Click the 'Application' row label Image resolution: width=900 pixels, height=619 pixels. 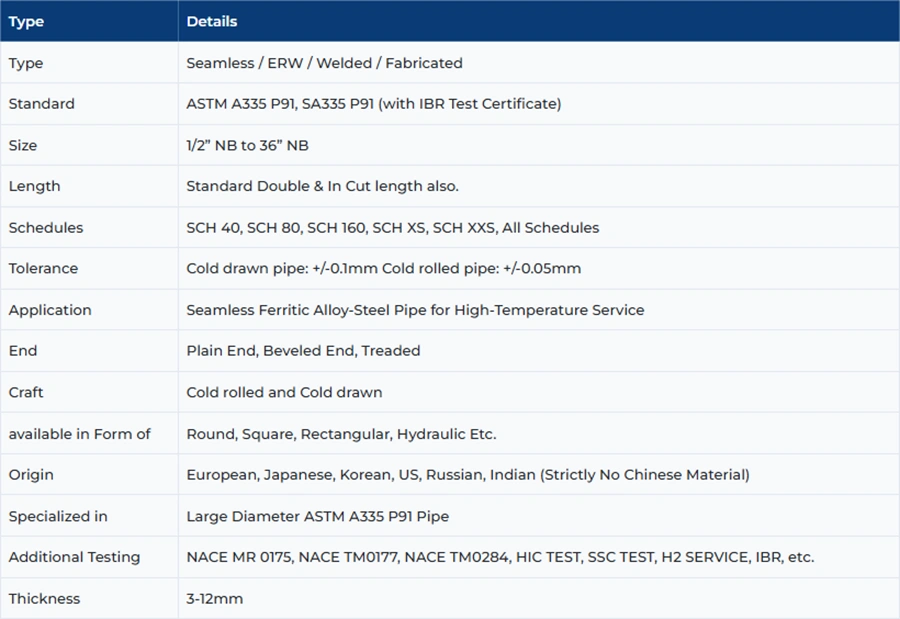pos(50,310)
